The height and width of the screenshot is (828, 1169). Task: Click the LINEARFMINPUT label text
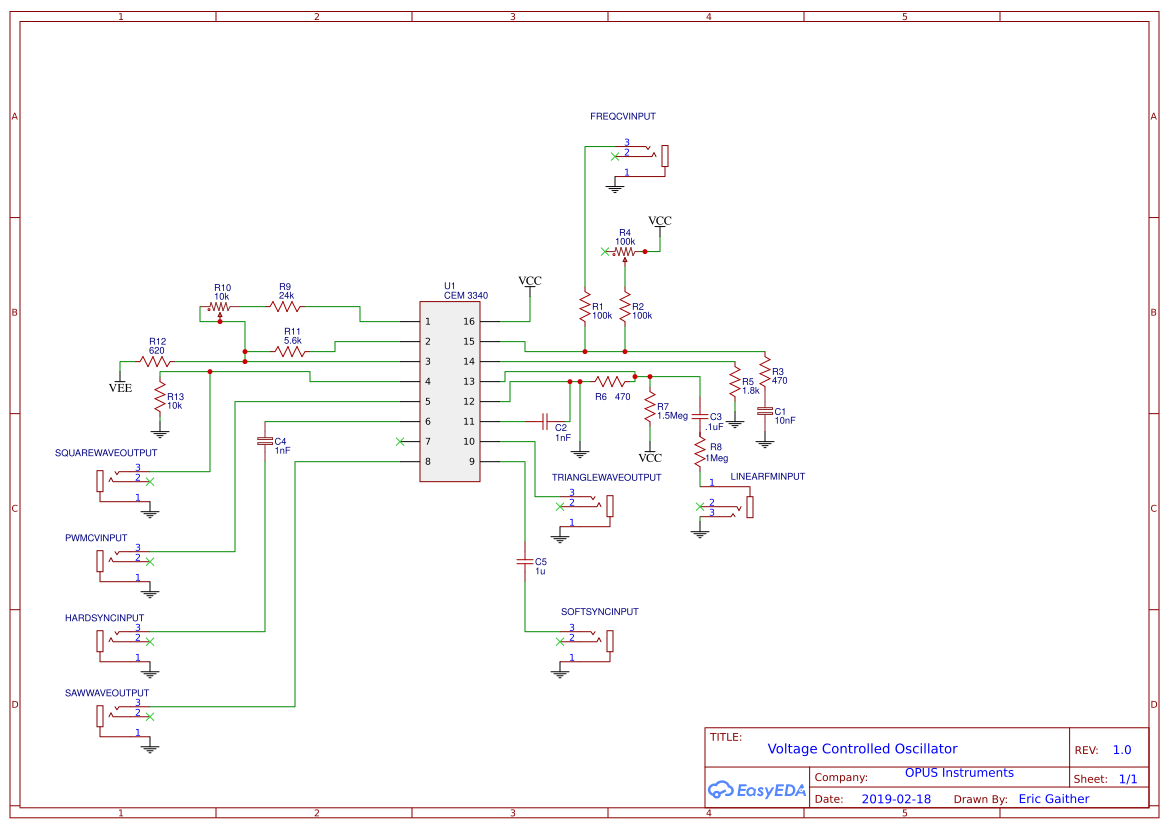coord(767,477)
